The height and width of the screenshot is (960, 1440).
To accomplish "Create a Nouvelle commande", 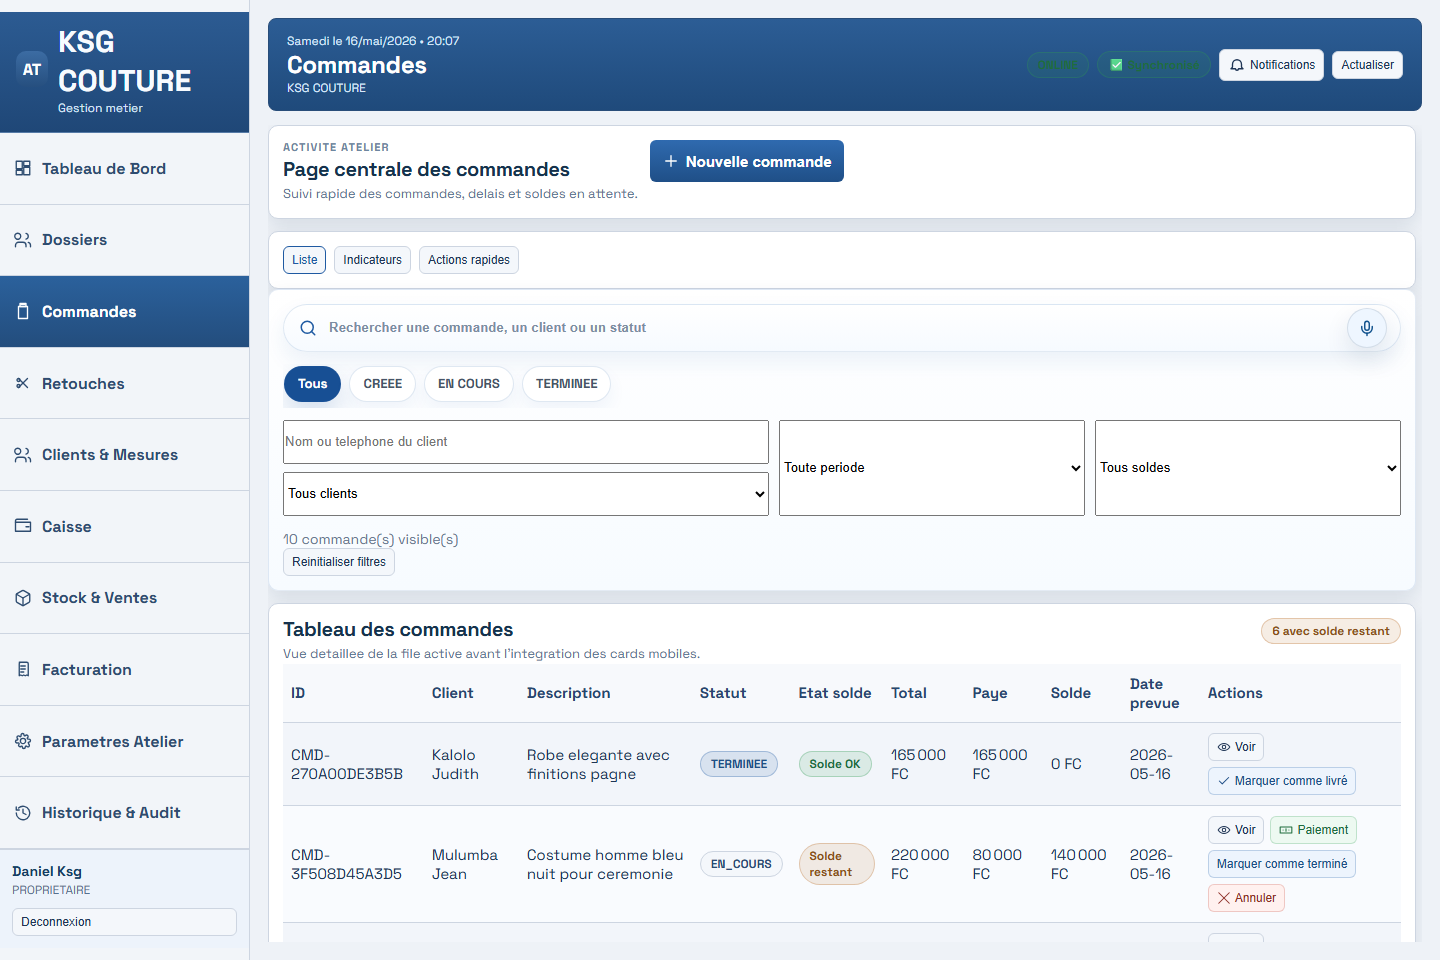I will (747, 161).
